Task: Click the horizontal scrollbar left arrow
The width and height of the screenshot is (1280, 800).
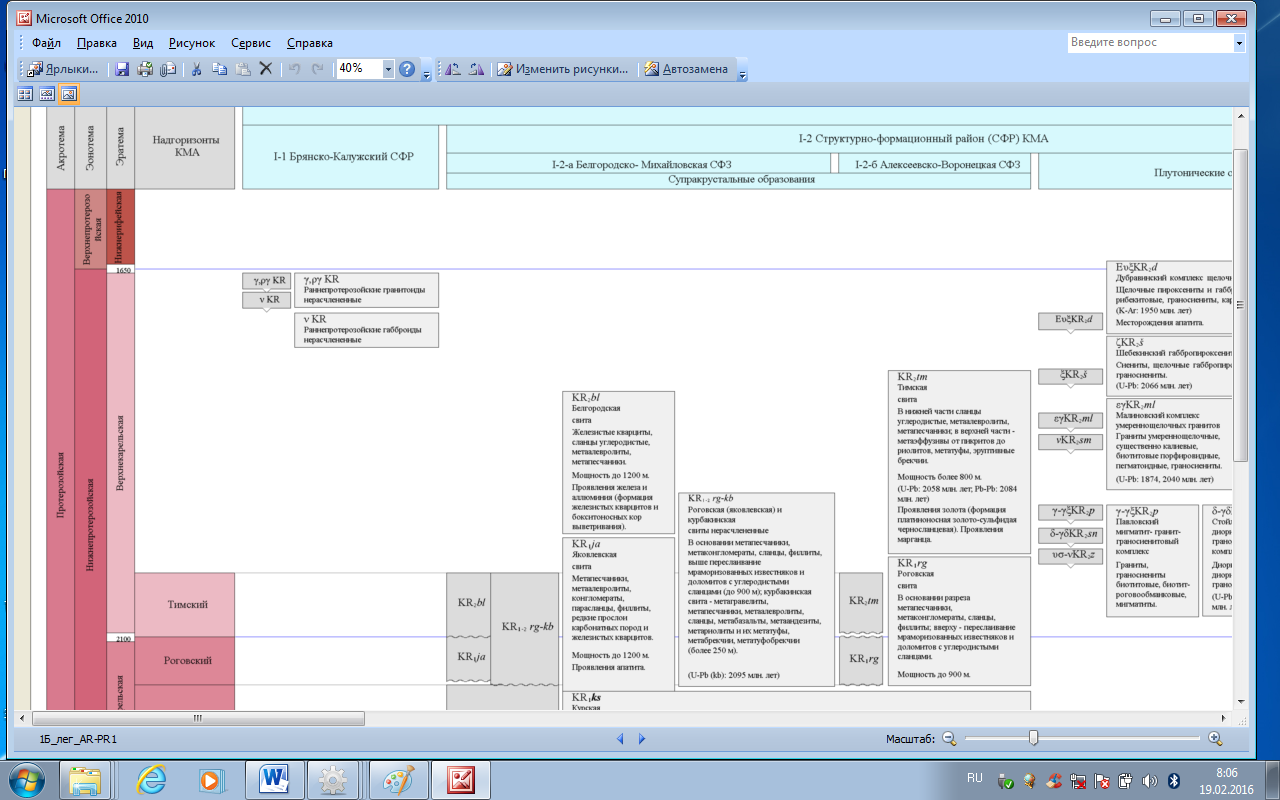Action: (24, 718)
